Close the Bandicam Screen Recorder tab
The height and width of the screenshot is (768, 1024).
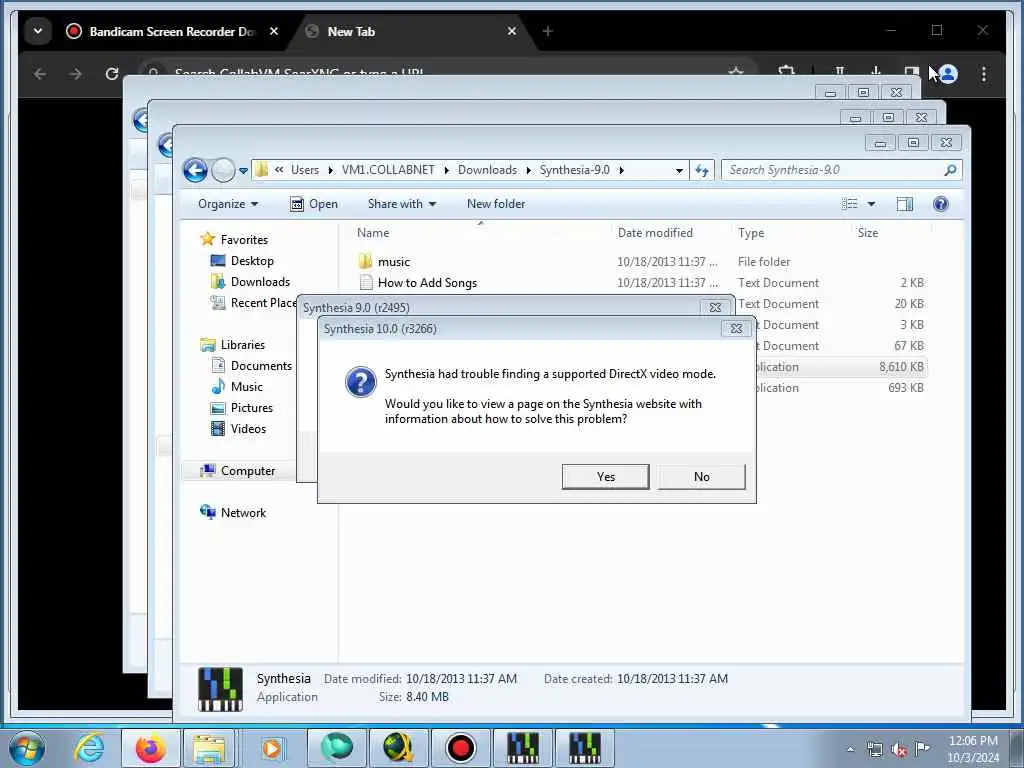274,31
